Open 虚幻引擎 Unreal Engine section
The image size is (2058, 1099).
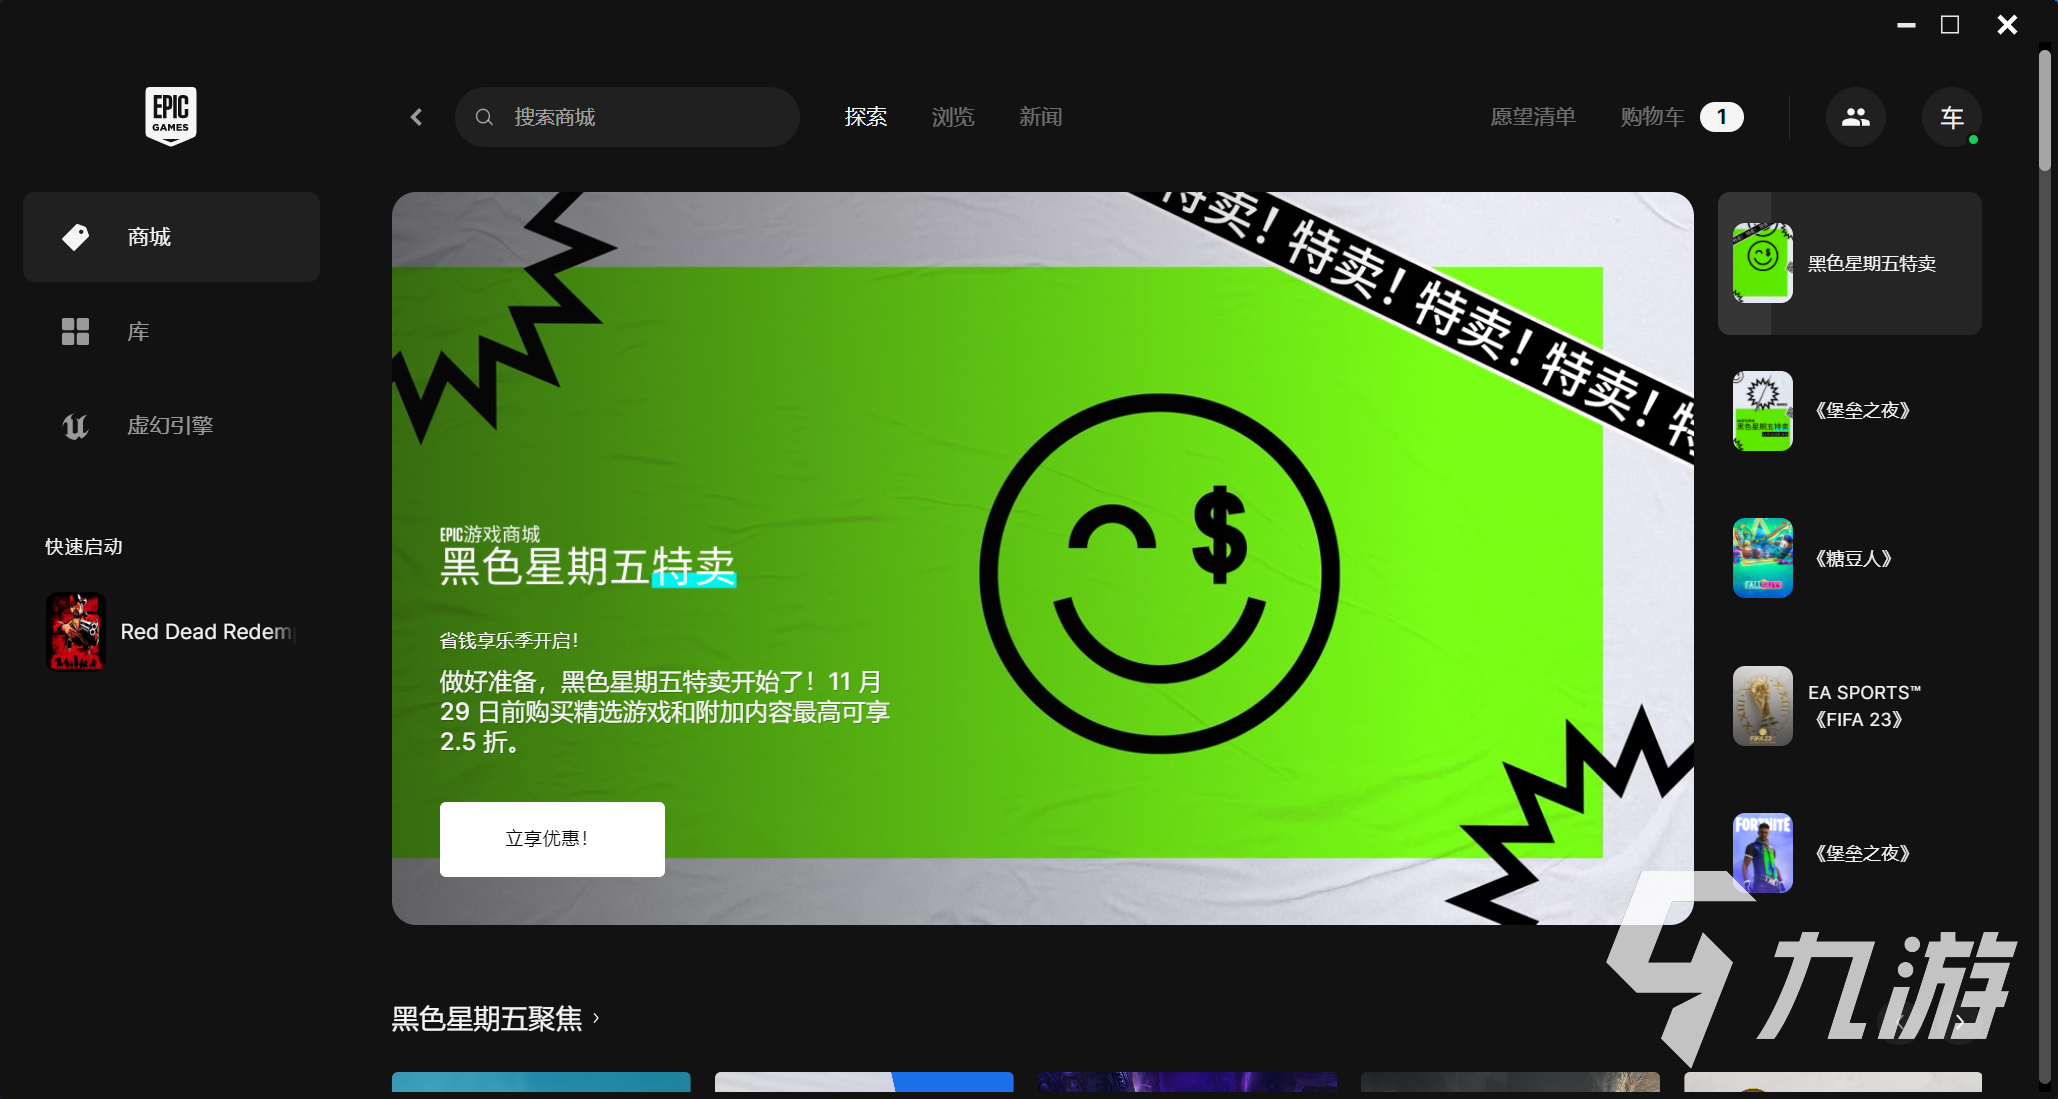(x=170, y=426)
